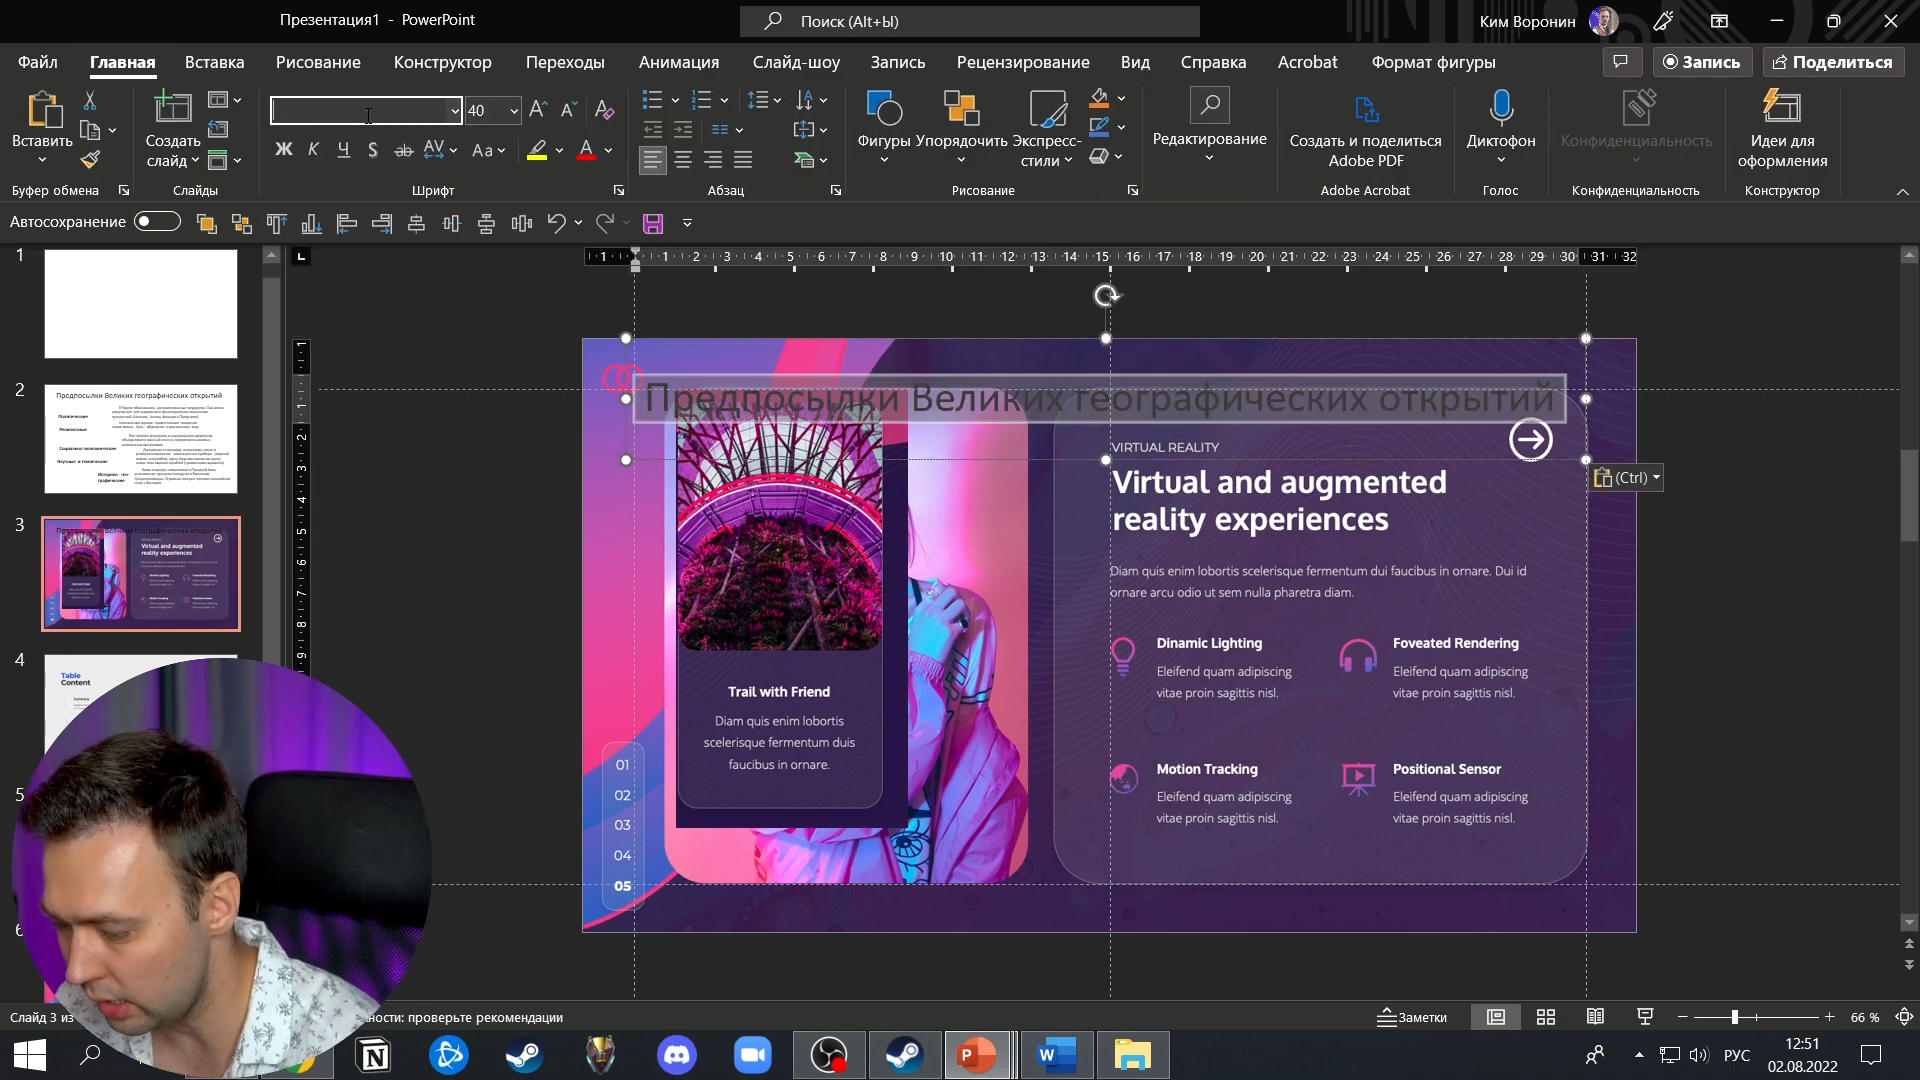Image resolution: width=1920 pixels, height=1080 pixels.
Task: Click the Save icon in quick access toolbar
Action: coord(653,223)
